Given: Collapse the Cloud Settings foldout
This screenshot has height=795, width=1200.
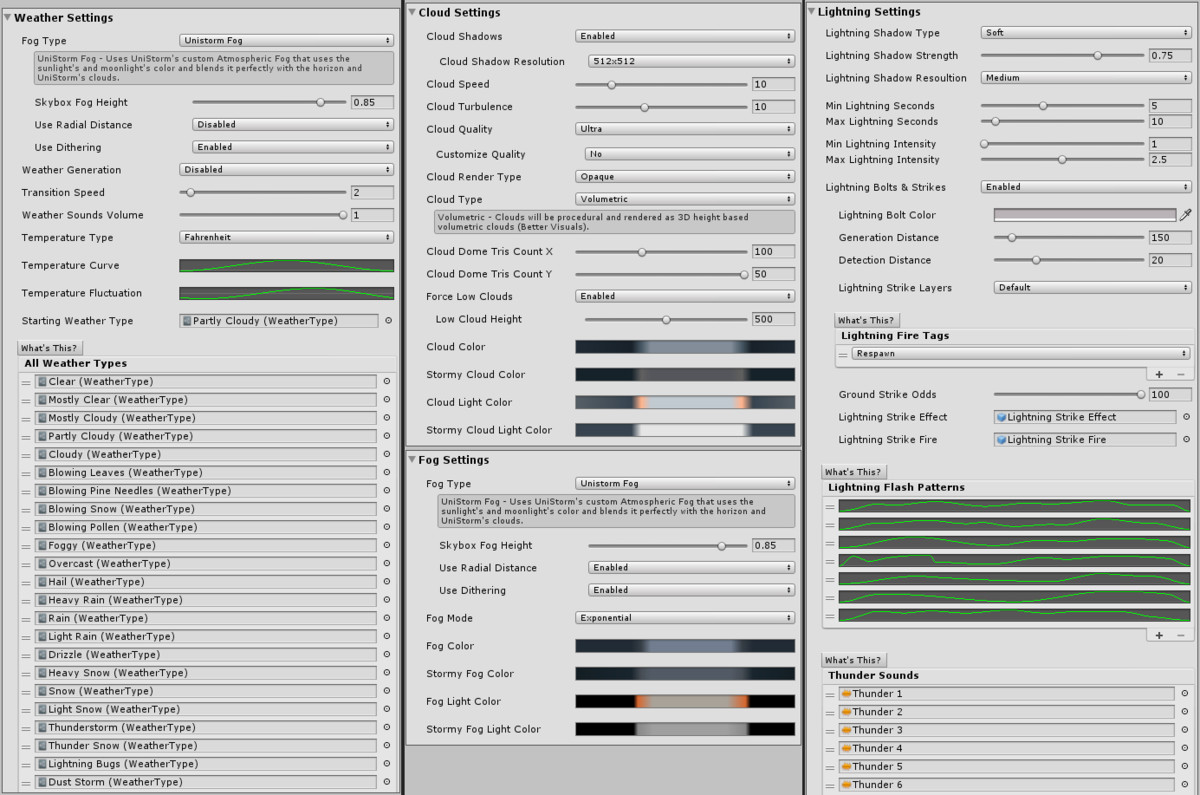Looking at the screenshot, I should (412, 12).
